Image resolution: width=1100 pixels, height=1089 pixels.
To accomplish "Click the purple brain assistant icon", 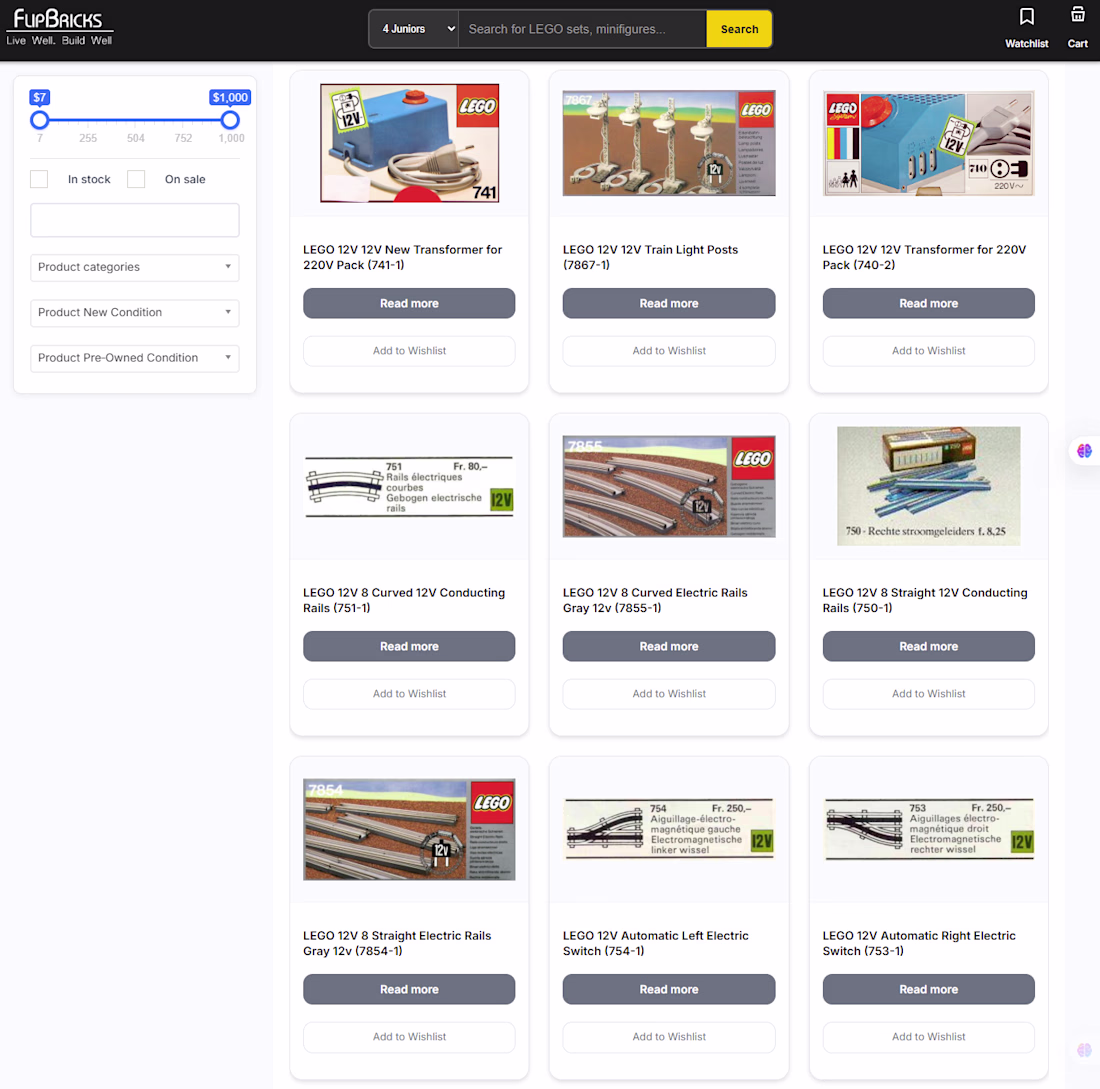I will click(1084, 450).
